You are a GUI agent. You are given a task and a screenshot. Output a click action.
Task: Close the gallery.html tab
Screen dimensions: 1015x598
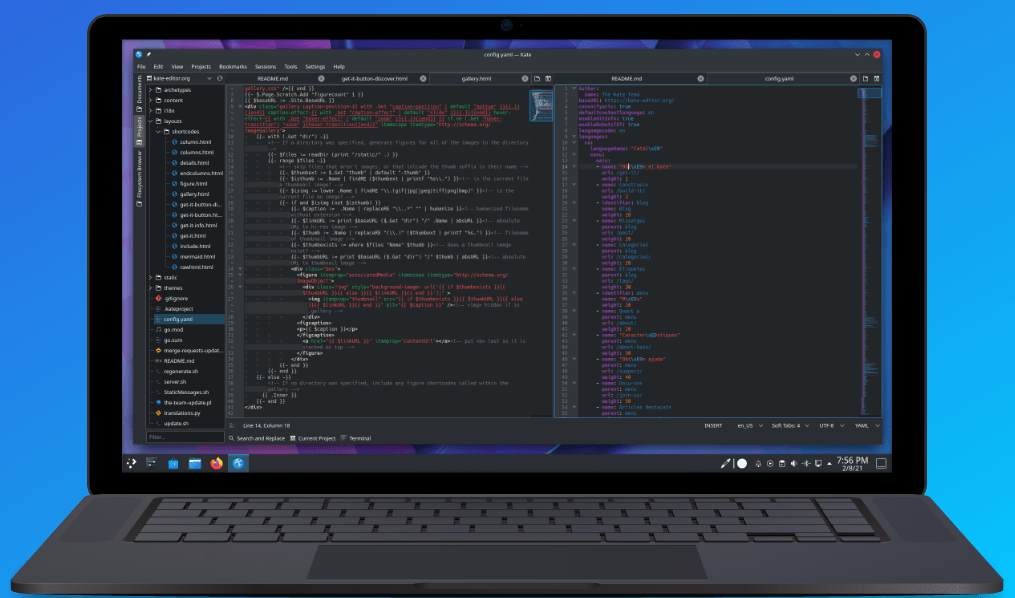pos(525,78)
